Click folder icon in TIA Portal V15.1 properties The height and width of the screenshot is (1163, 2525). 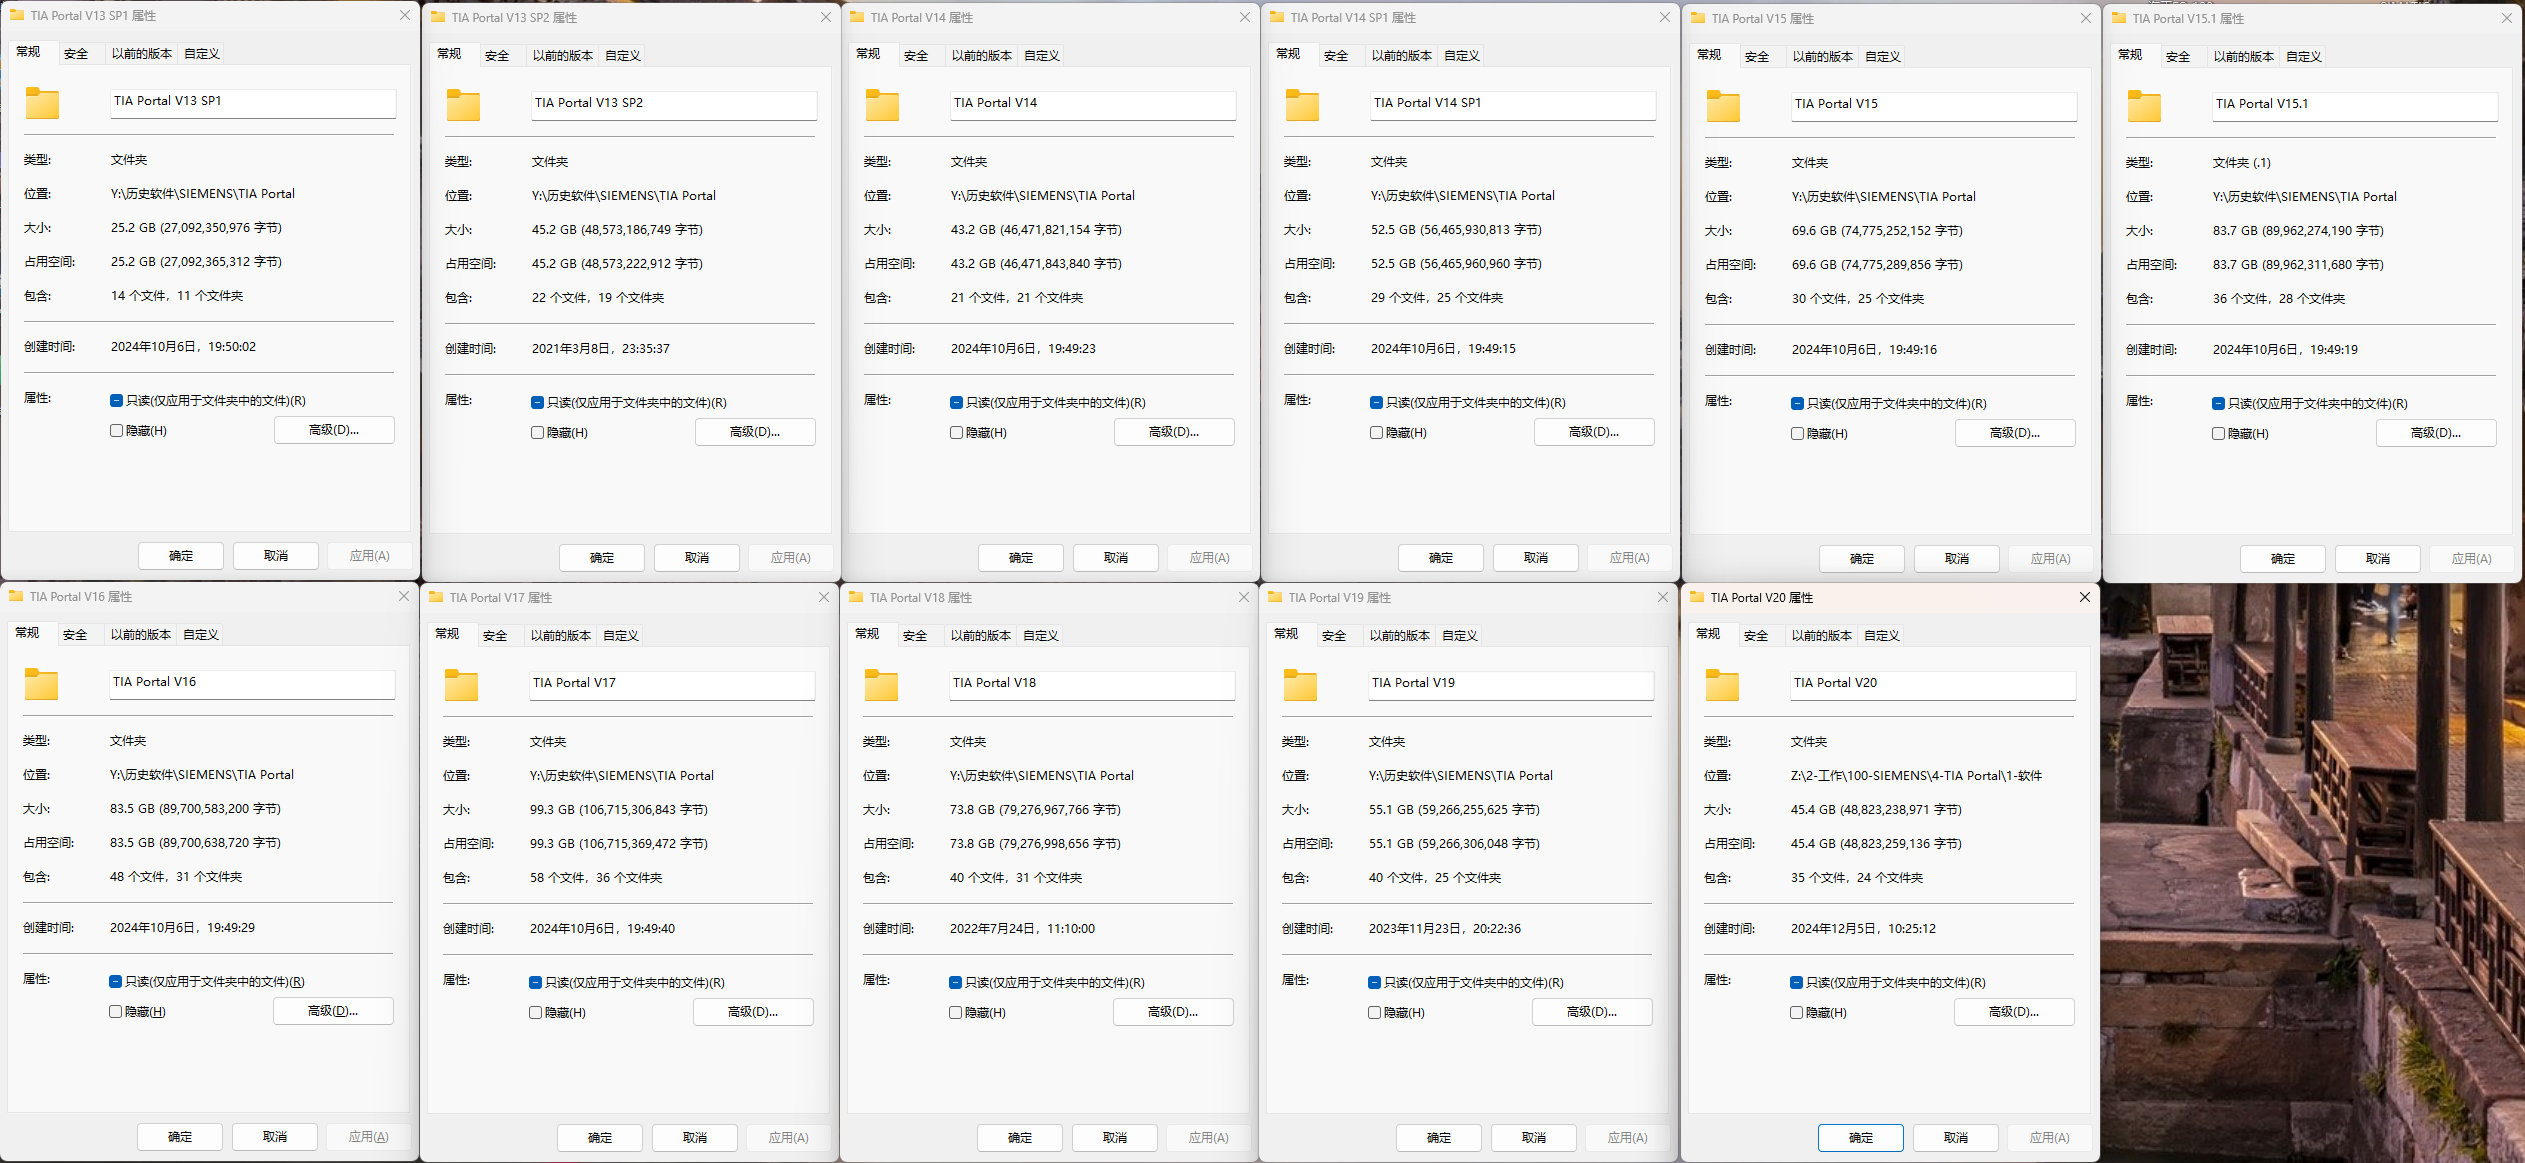pyautogui.click(x=2144, y=106)
